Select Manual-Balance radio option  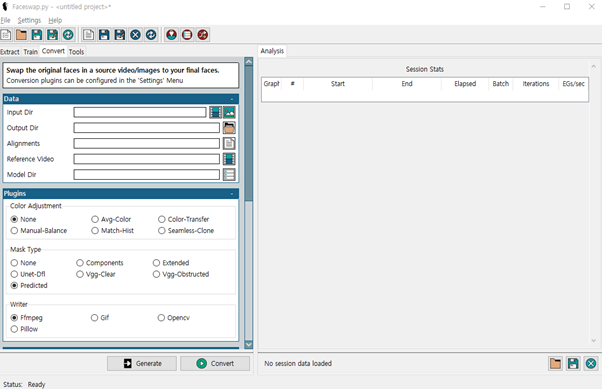pyautogui.click(x=39, y=231)
